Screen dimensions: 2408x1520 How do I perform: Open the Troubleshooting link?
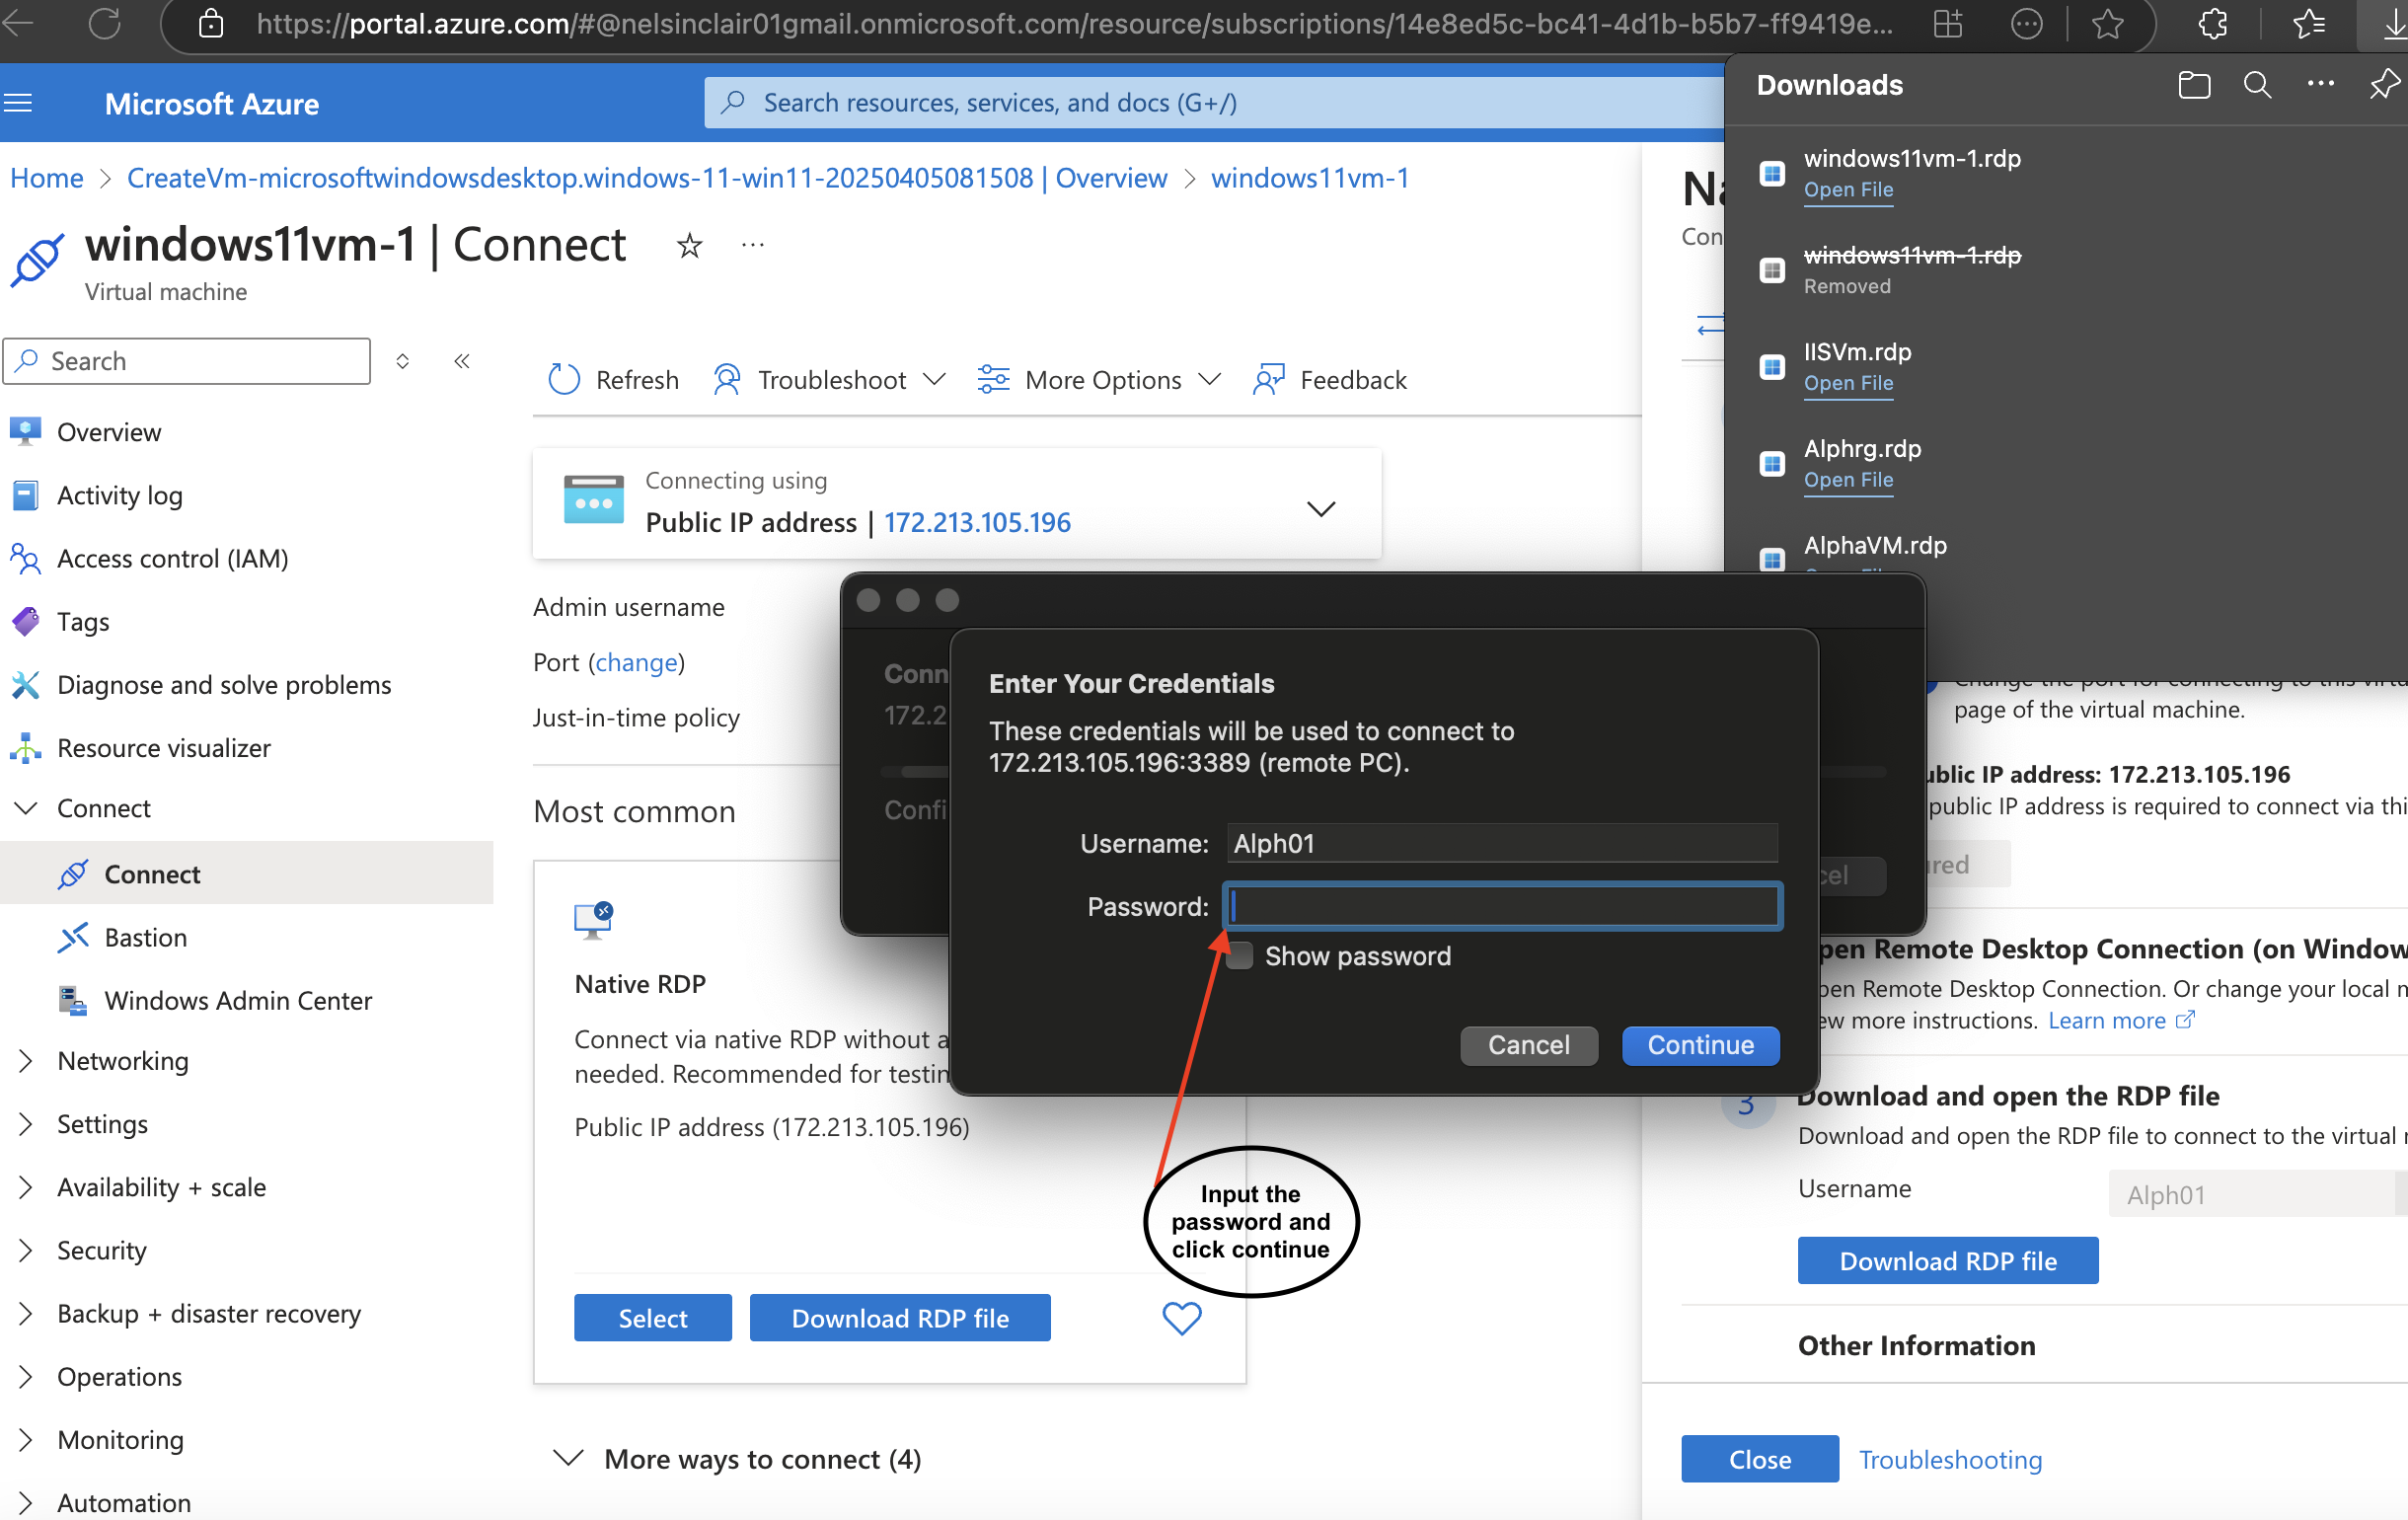pyautogui.click(x=1950, y=1459)
